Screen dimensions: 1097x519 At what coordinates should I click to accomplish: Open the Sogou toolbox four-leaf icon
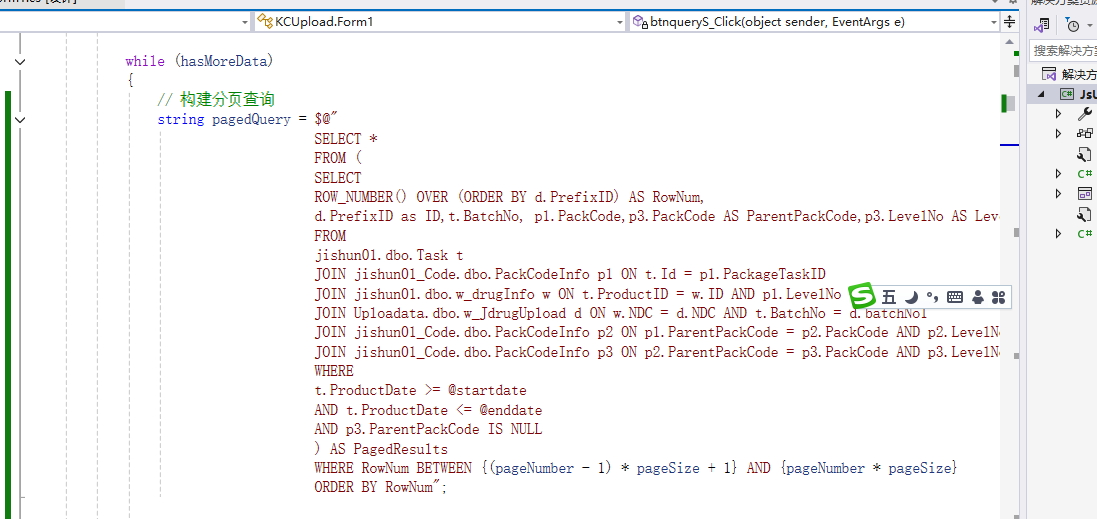coord(998,297)
